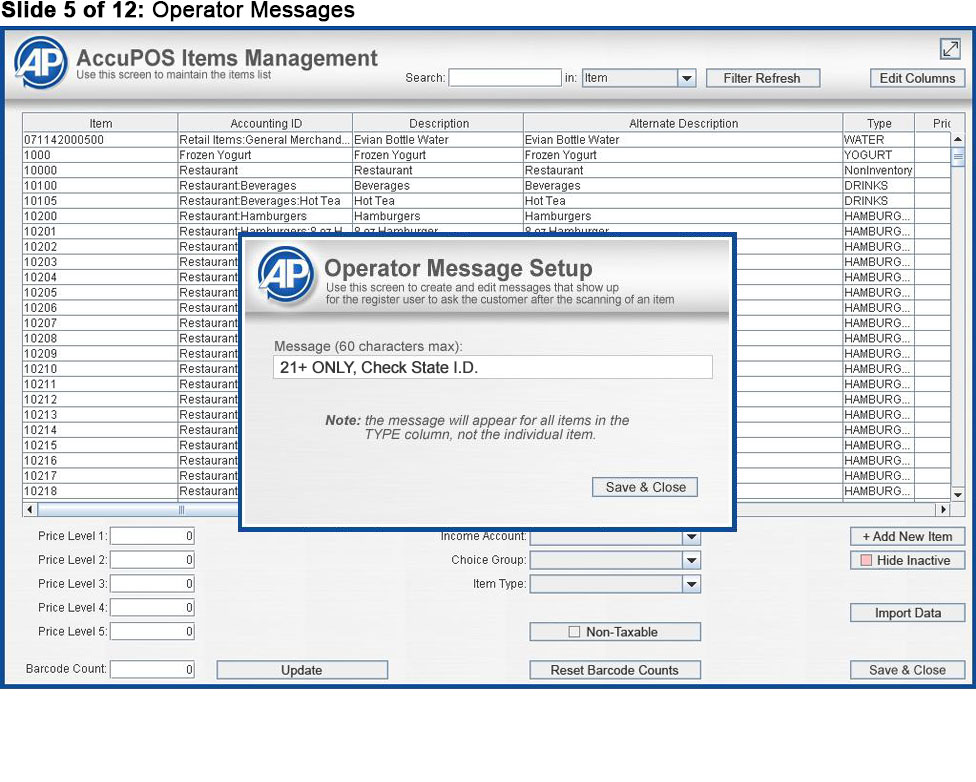Click the Update button
The width and height of the screenshot is (976, 782).
pyautogui.click(x=302, y=670)
